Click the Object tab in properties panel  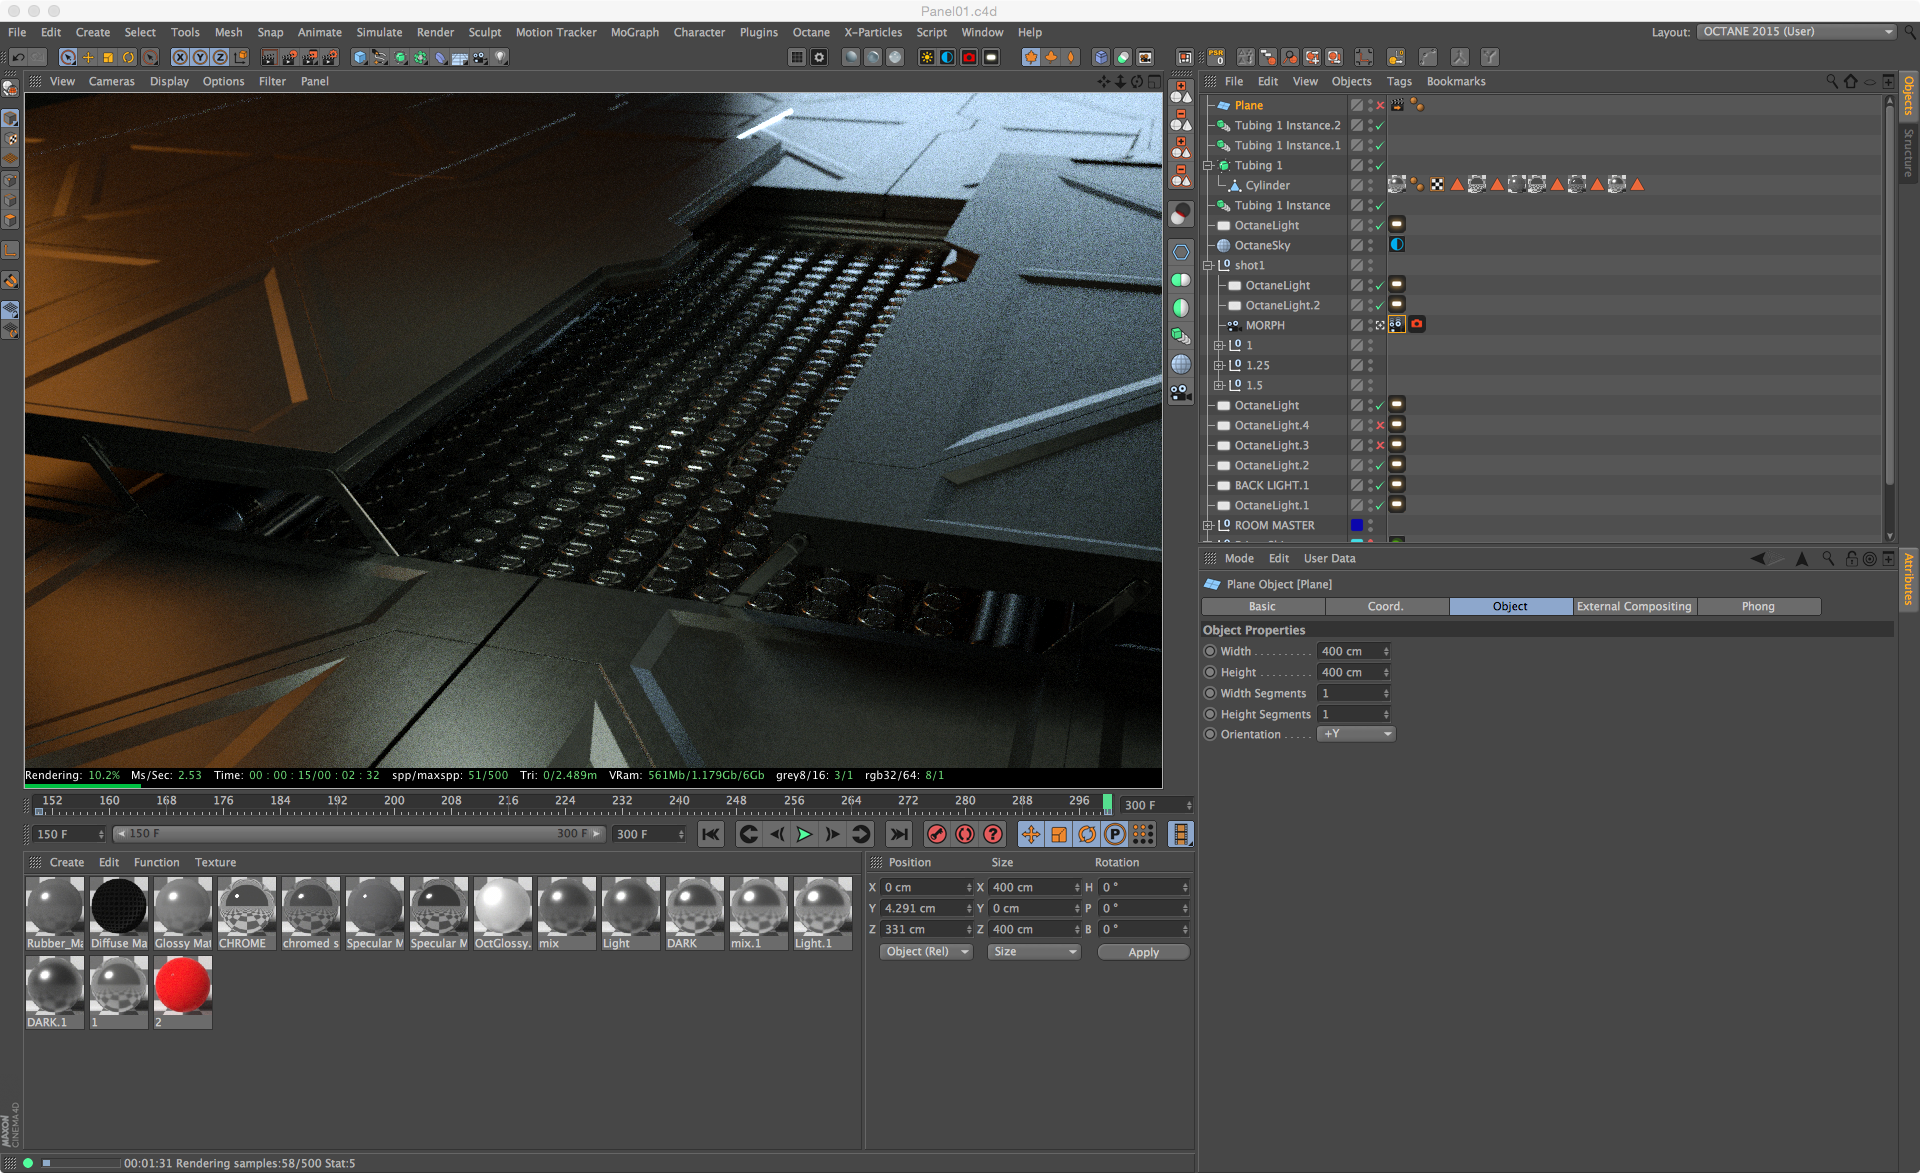click(1510, 604)
